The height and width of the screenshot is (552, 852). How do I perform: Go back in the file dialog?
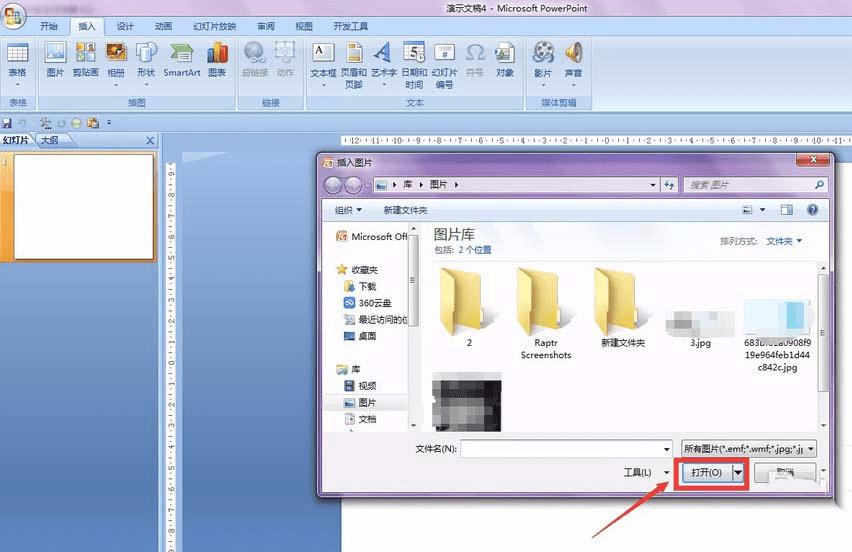click(x=333, y=185)
